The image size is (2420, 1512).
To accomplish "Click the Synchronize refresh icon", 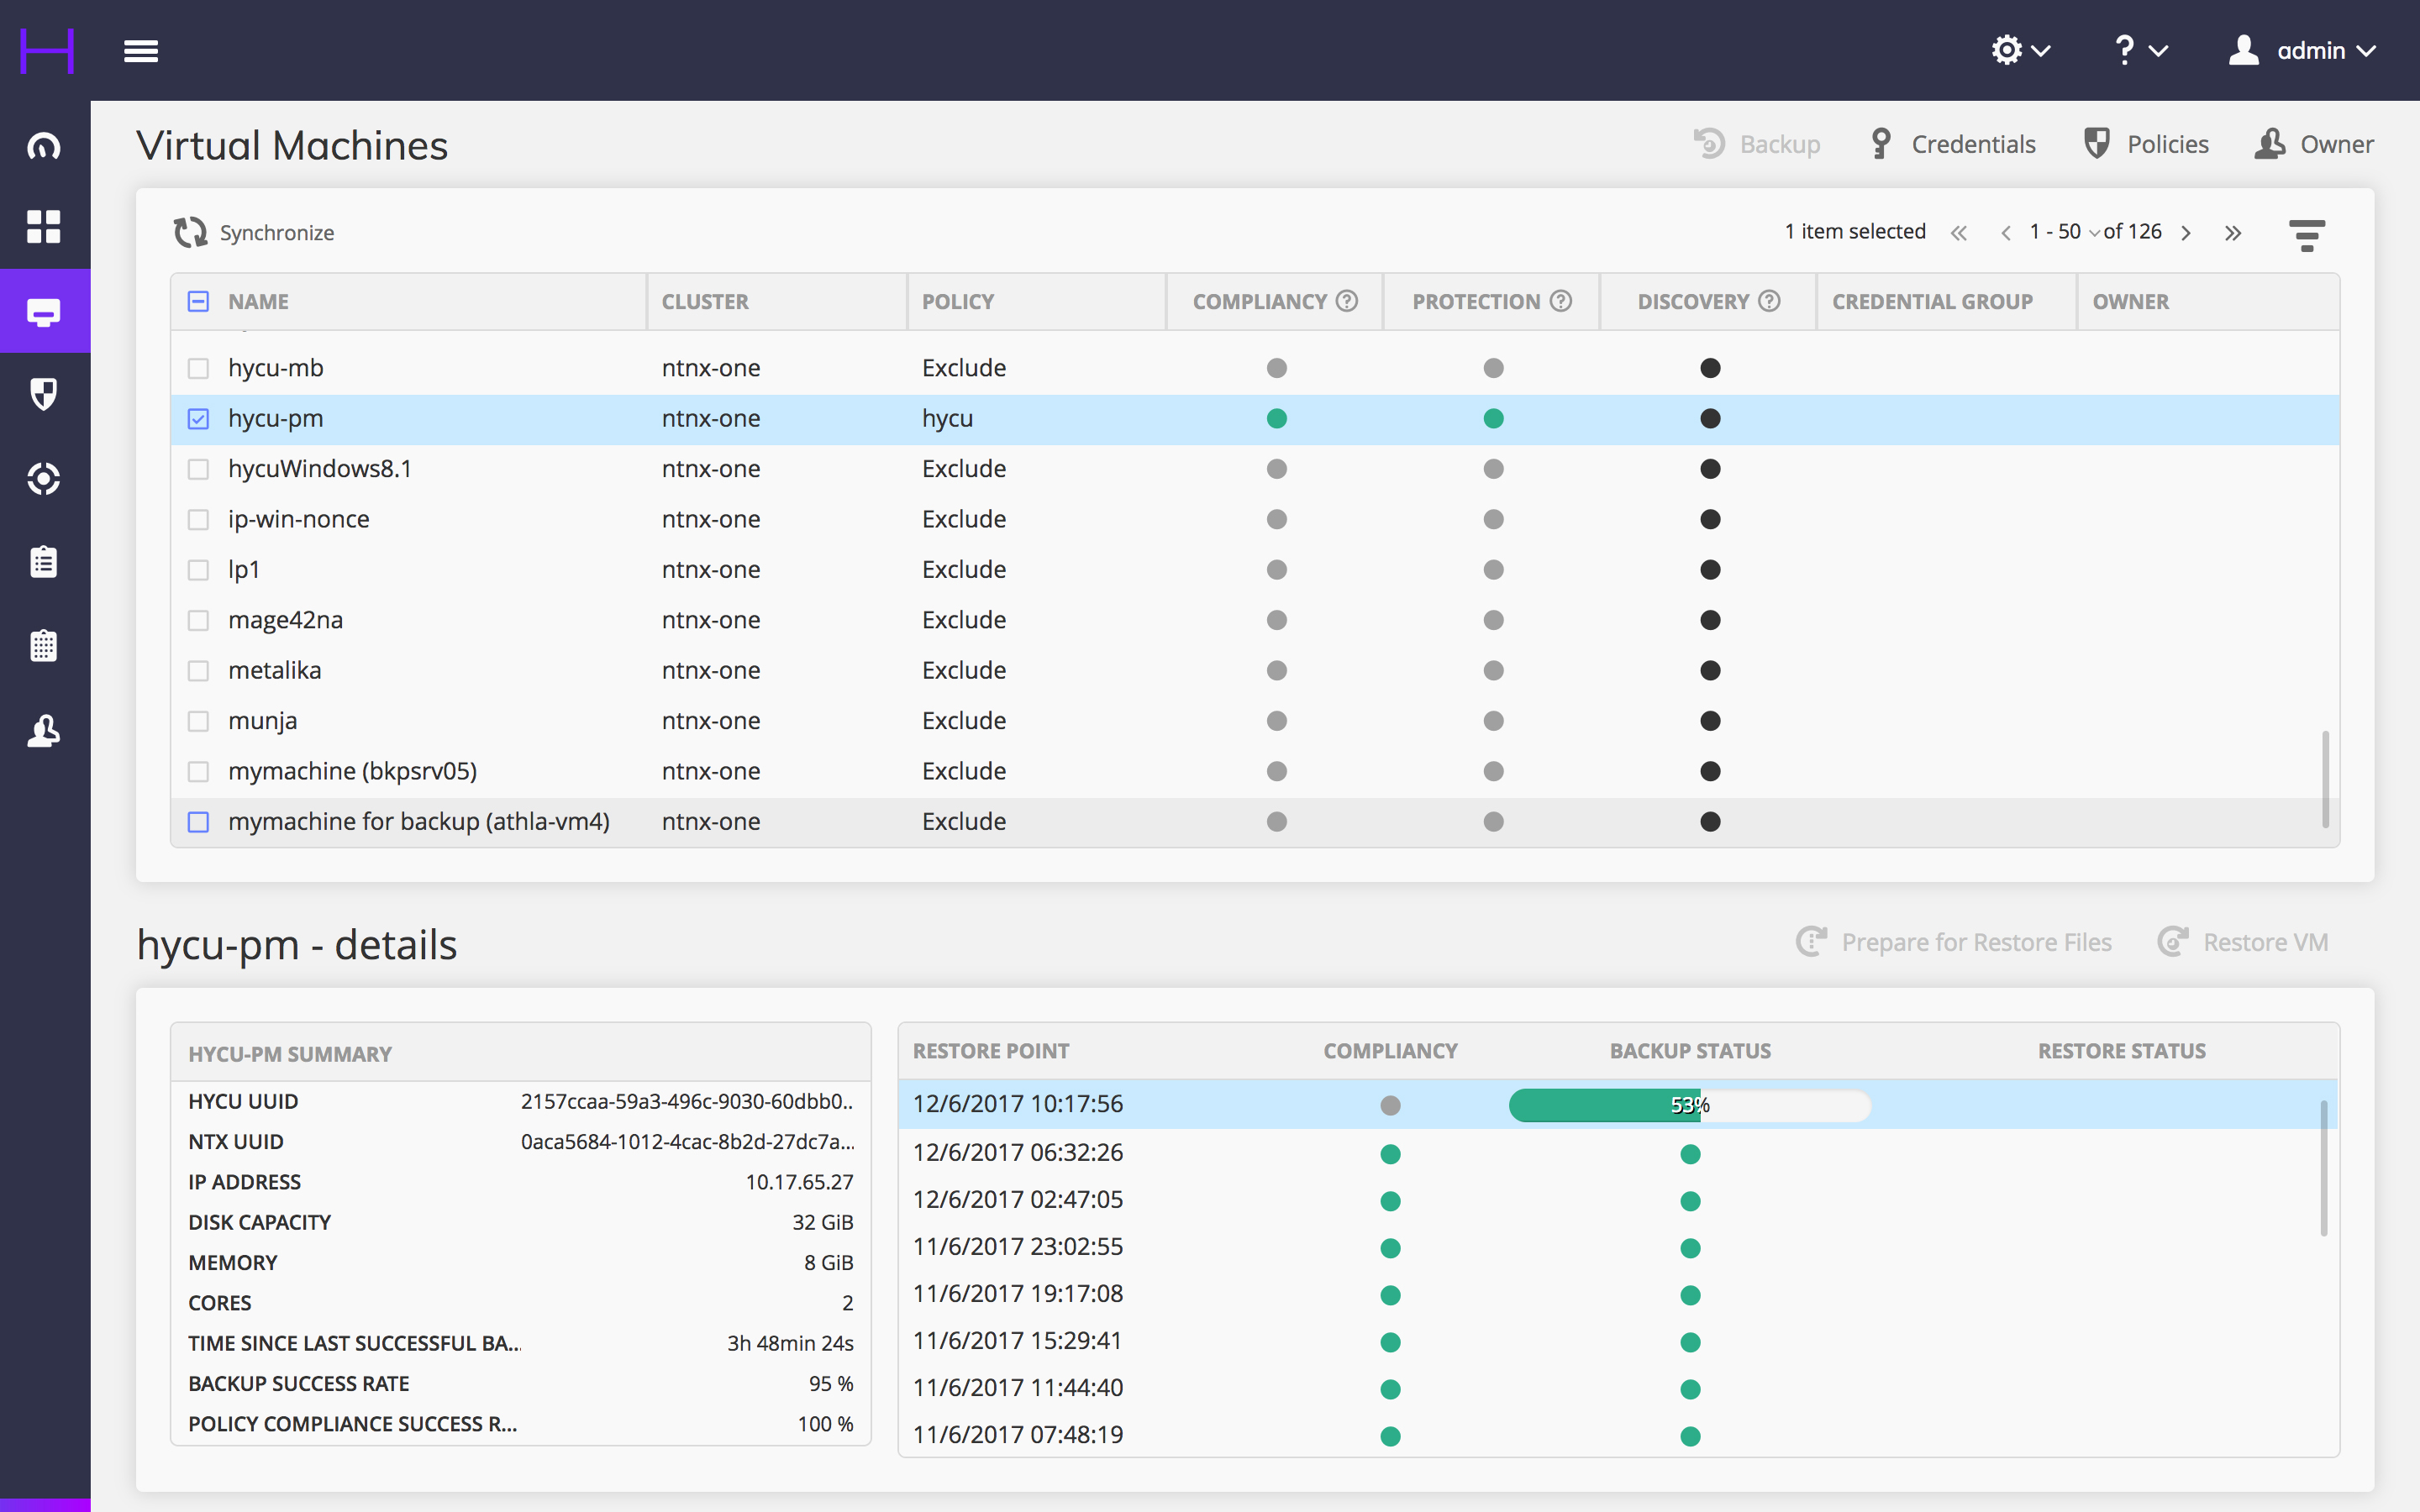I will pyautogui.click(x=190, y=233).
